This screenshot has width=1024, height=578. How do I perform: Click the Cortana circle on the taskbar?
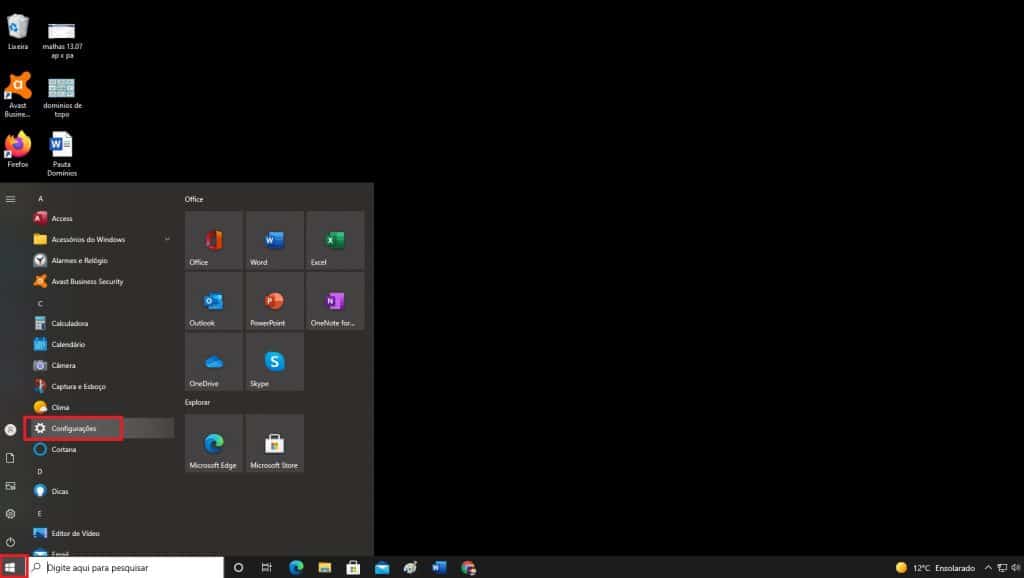point(238,568)
